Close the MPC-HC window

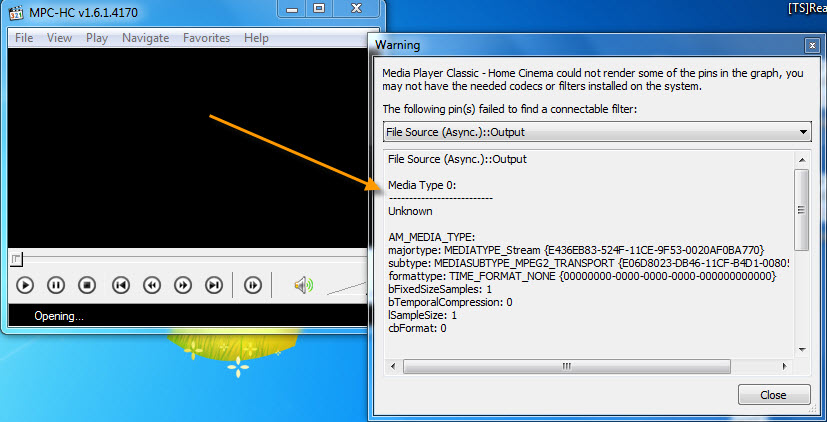pyautogui.click(x=357, y=9)
